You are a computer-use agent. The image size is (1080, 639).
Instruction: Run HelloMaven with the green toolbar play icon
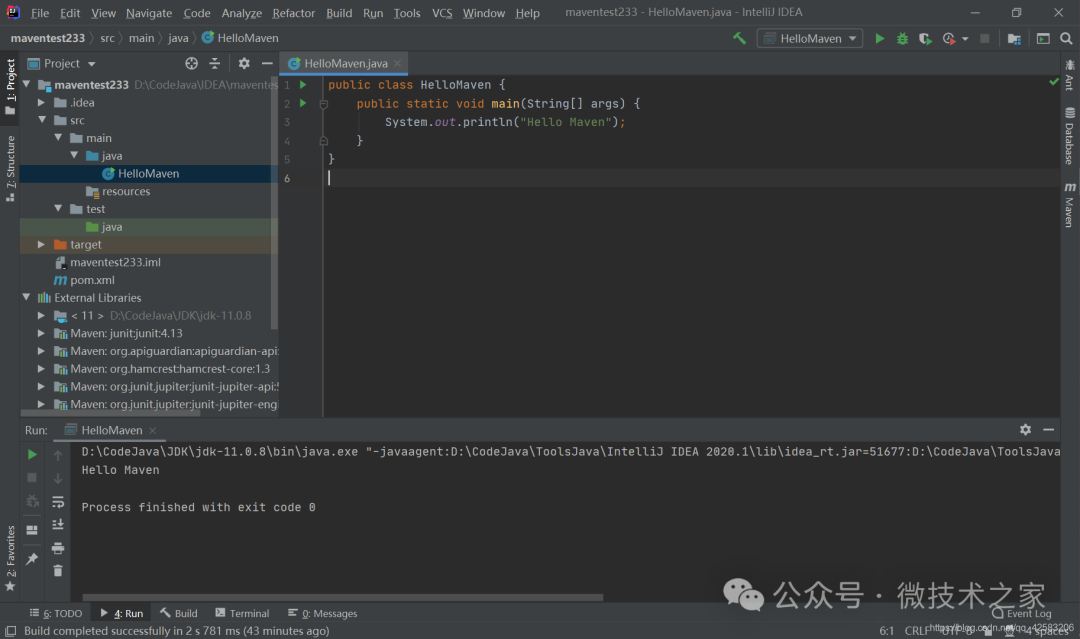[x=880, y=39]
